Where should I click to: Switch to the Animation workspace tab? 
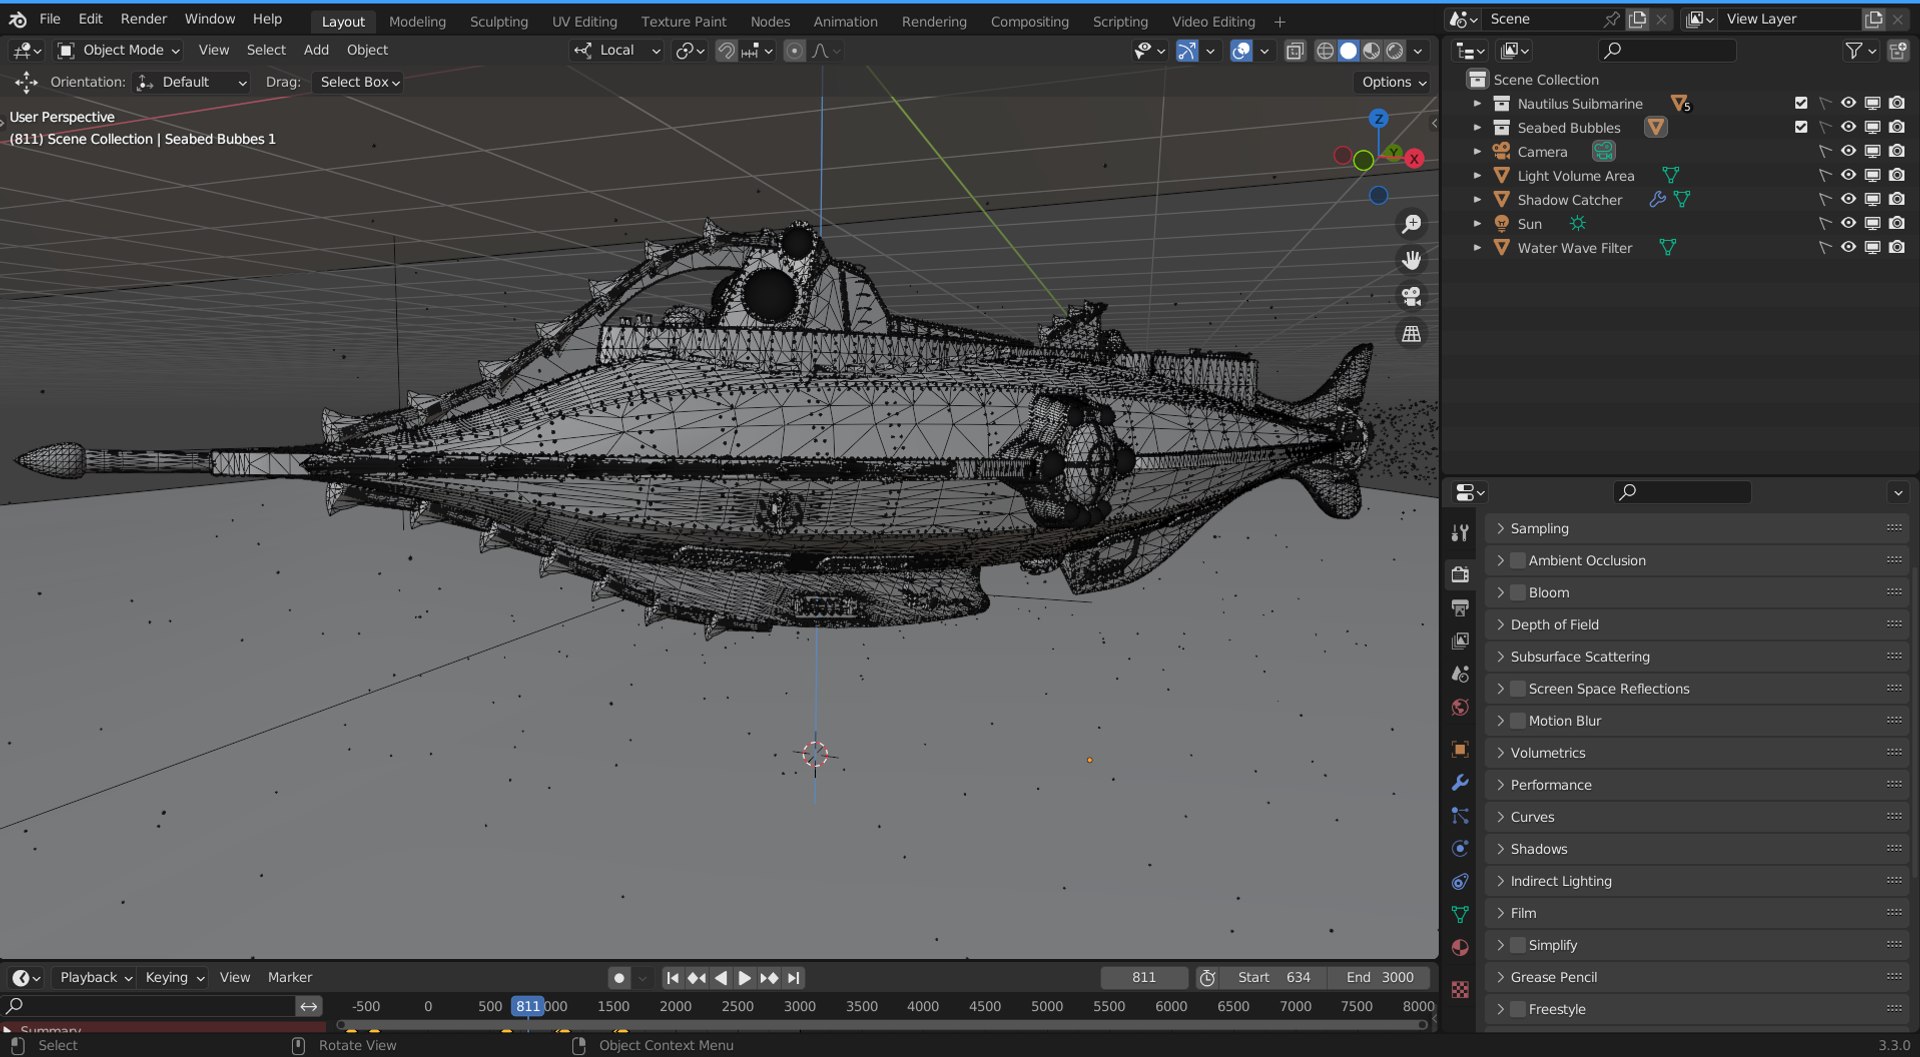[845, 21]
